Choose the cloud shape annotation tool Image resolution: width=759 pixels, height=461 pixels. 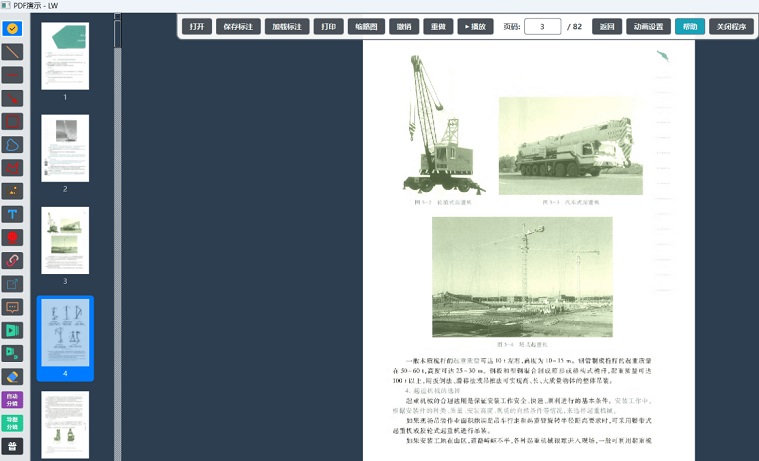point(13,144)
